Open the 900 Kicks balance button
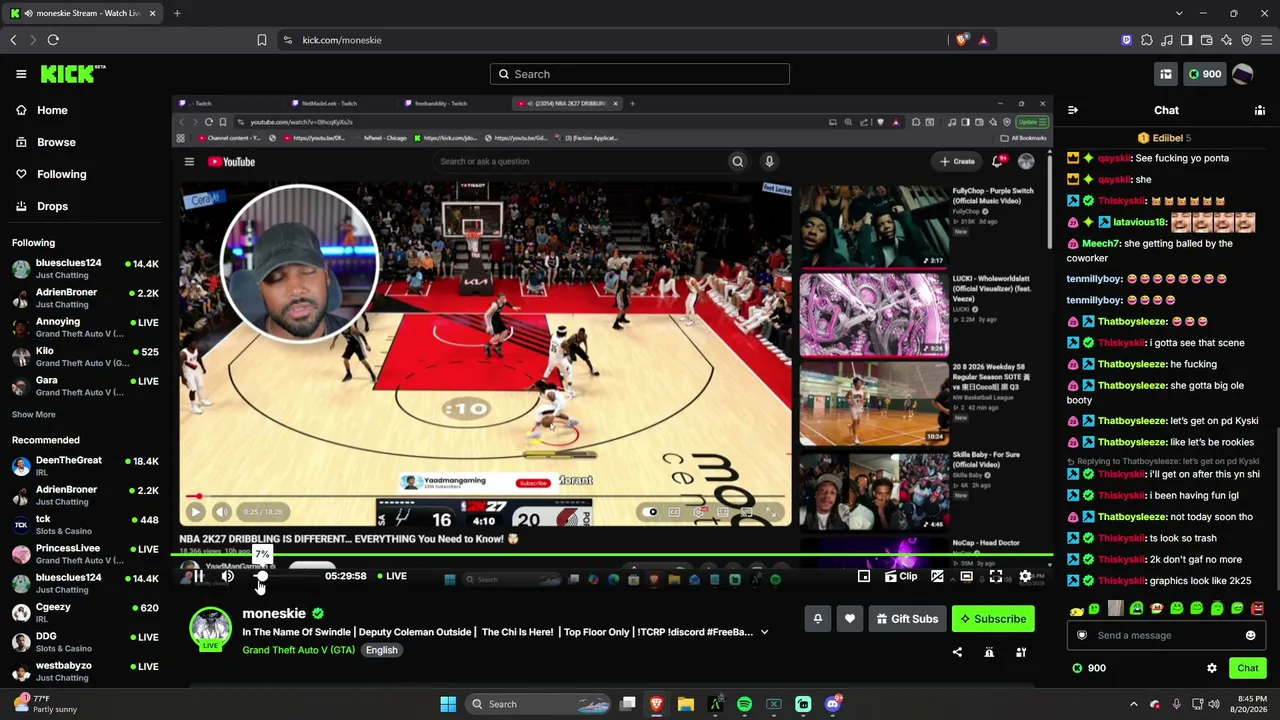The image size is (1280, 720). 1204,74
